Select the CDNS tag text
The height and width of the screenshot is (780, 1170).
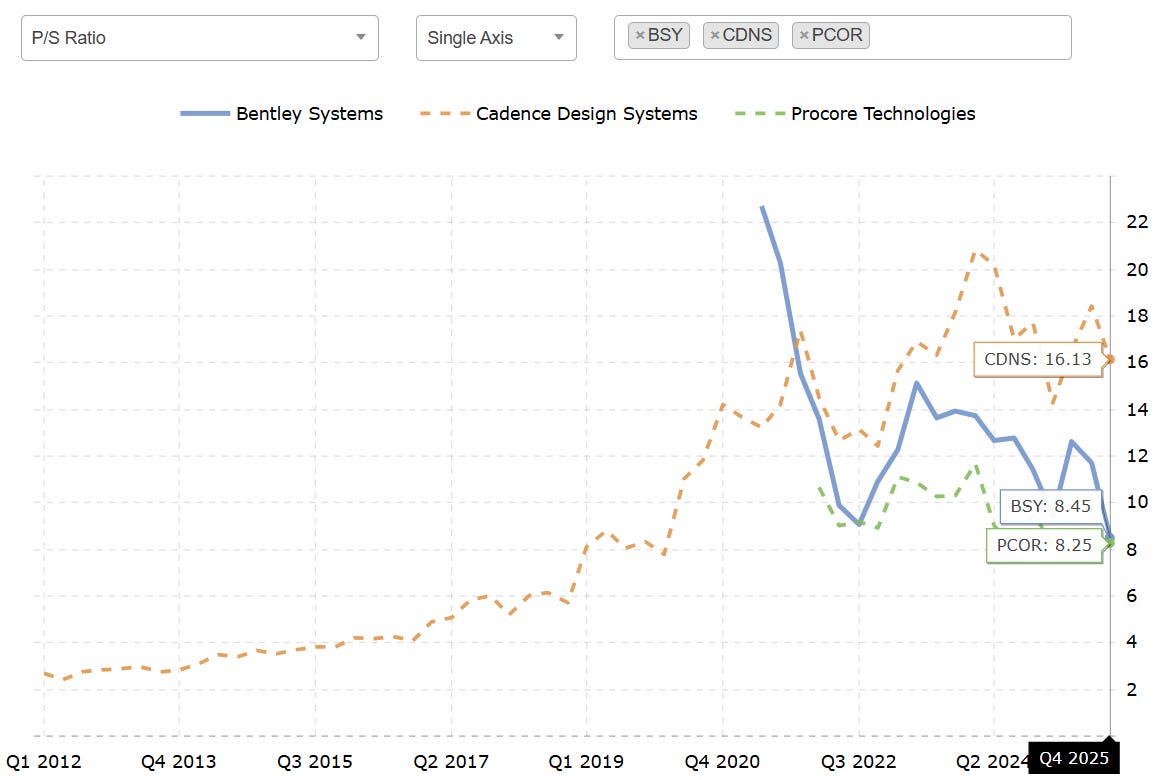[x=747, y=35]
